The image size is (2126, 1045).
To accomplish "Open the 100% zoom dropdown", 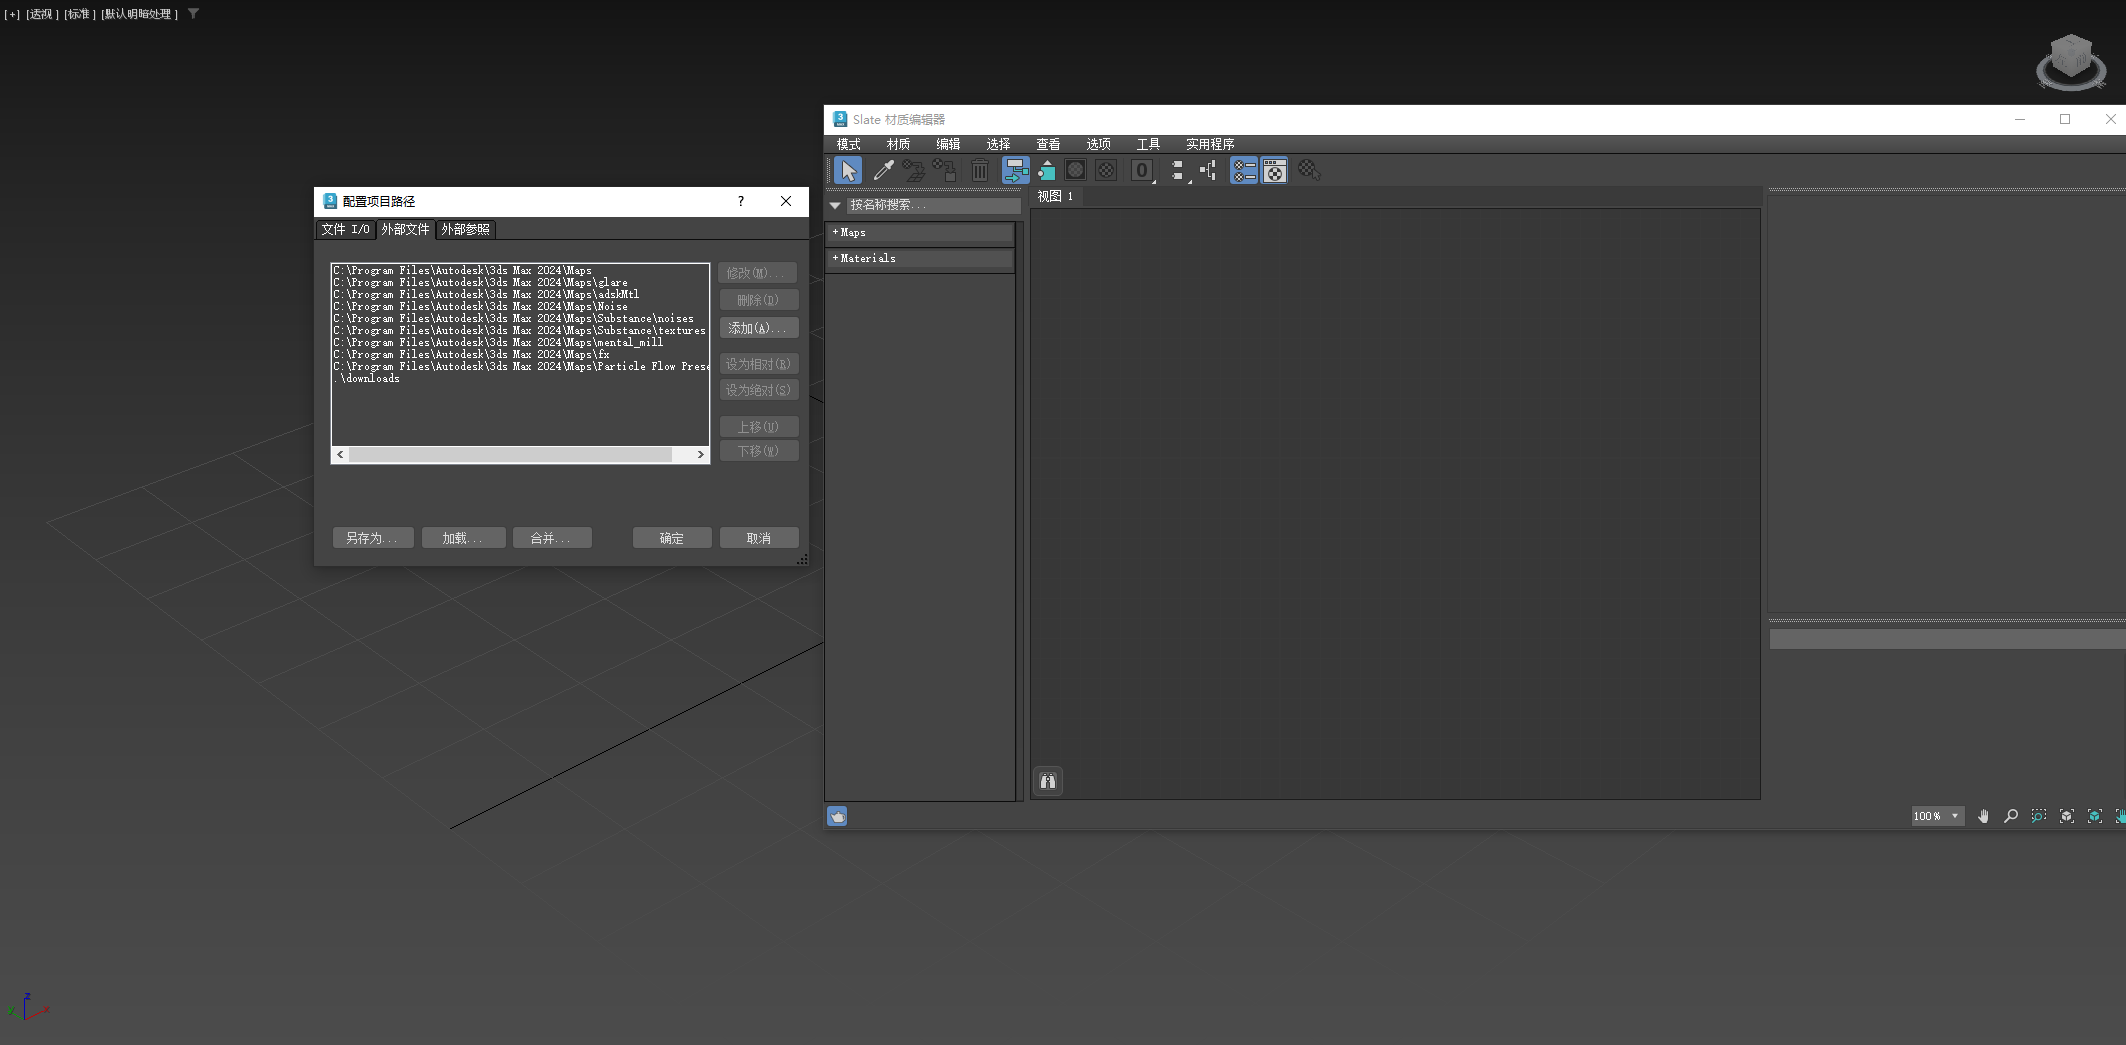I will point(1937,816).
